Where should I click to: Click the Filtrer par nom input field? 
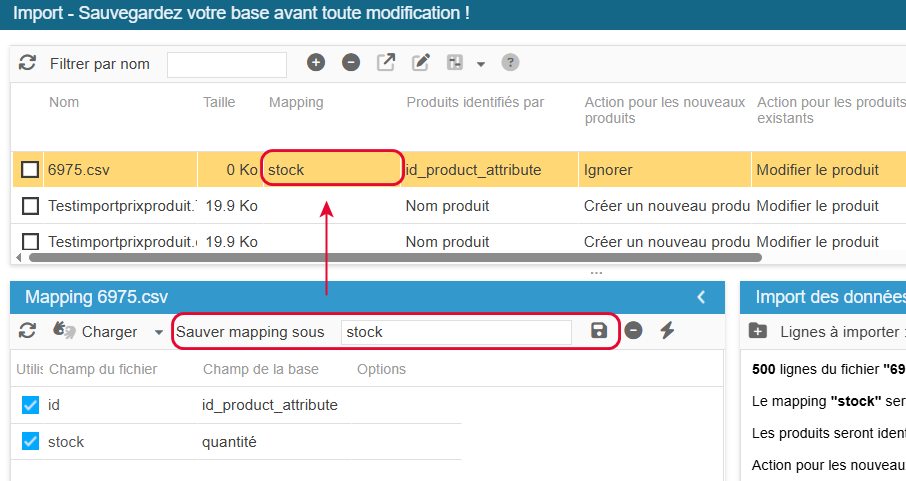(226, 65)
